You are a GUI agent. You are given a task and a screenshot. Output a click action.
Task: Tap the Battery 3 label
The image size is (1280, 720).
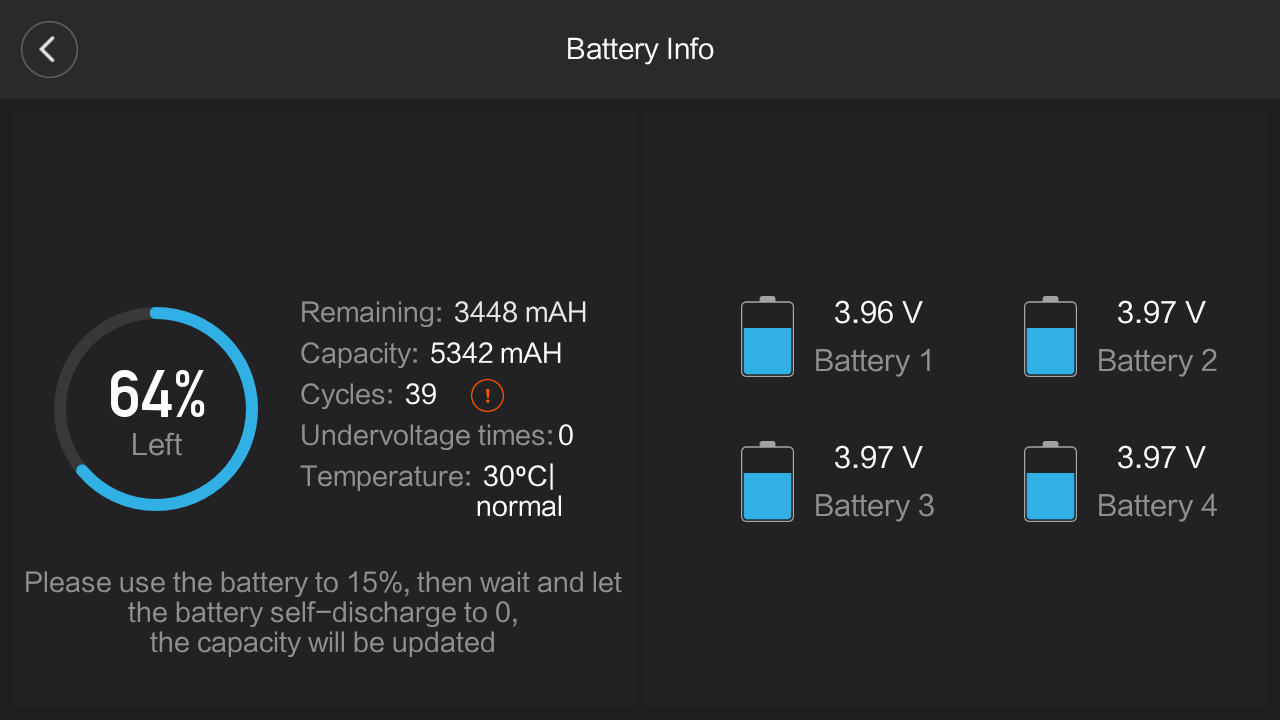874,506
